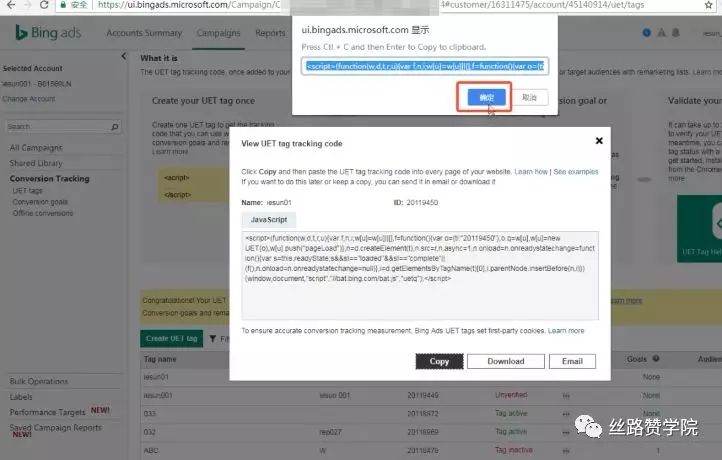Open UET tags sidebar item

[x=28, y=191]
